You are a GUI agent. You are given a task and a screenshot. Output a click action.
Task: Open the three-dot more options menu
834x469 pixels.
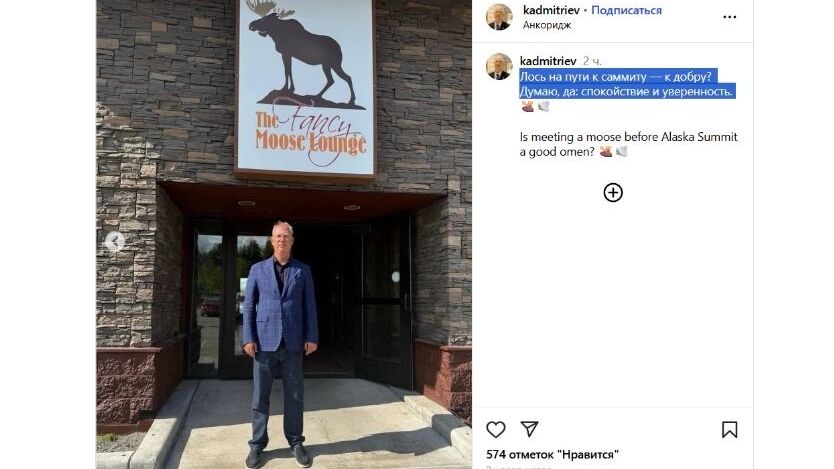[729, 17]
